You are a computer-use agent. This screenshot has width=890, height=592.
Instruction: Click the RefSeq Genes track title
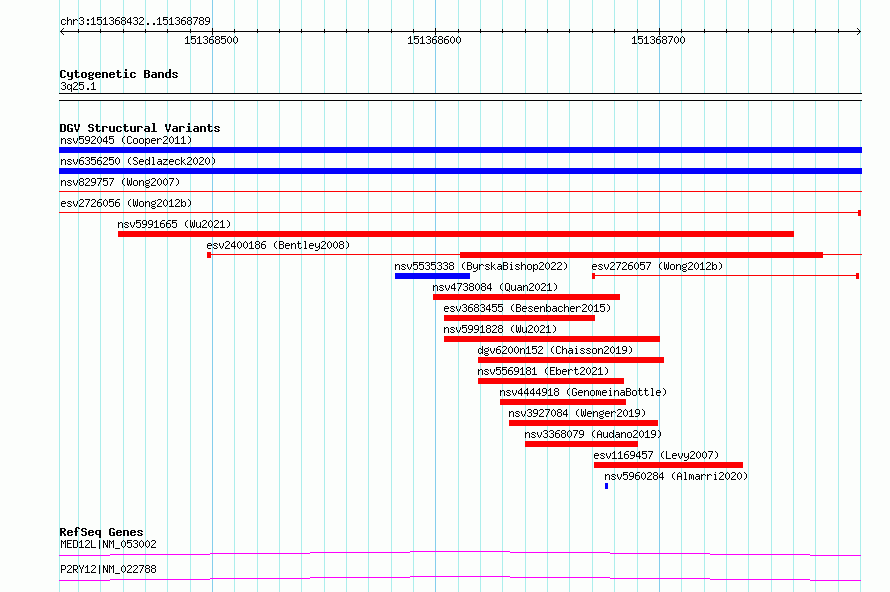(101, 532)
